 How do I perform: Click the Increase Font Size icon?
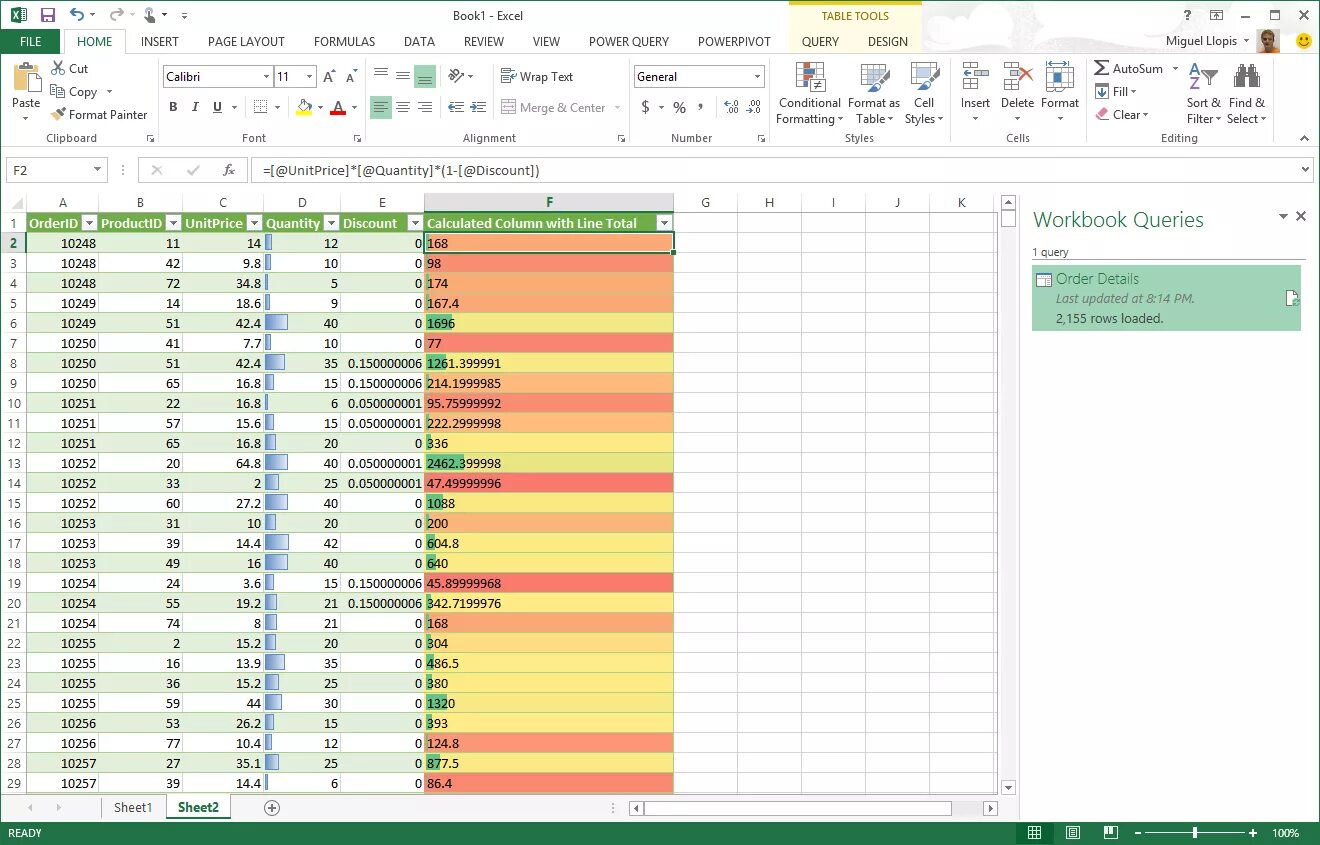pos(329,76)
